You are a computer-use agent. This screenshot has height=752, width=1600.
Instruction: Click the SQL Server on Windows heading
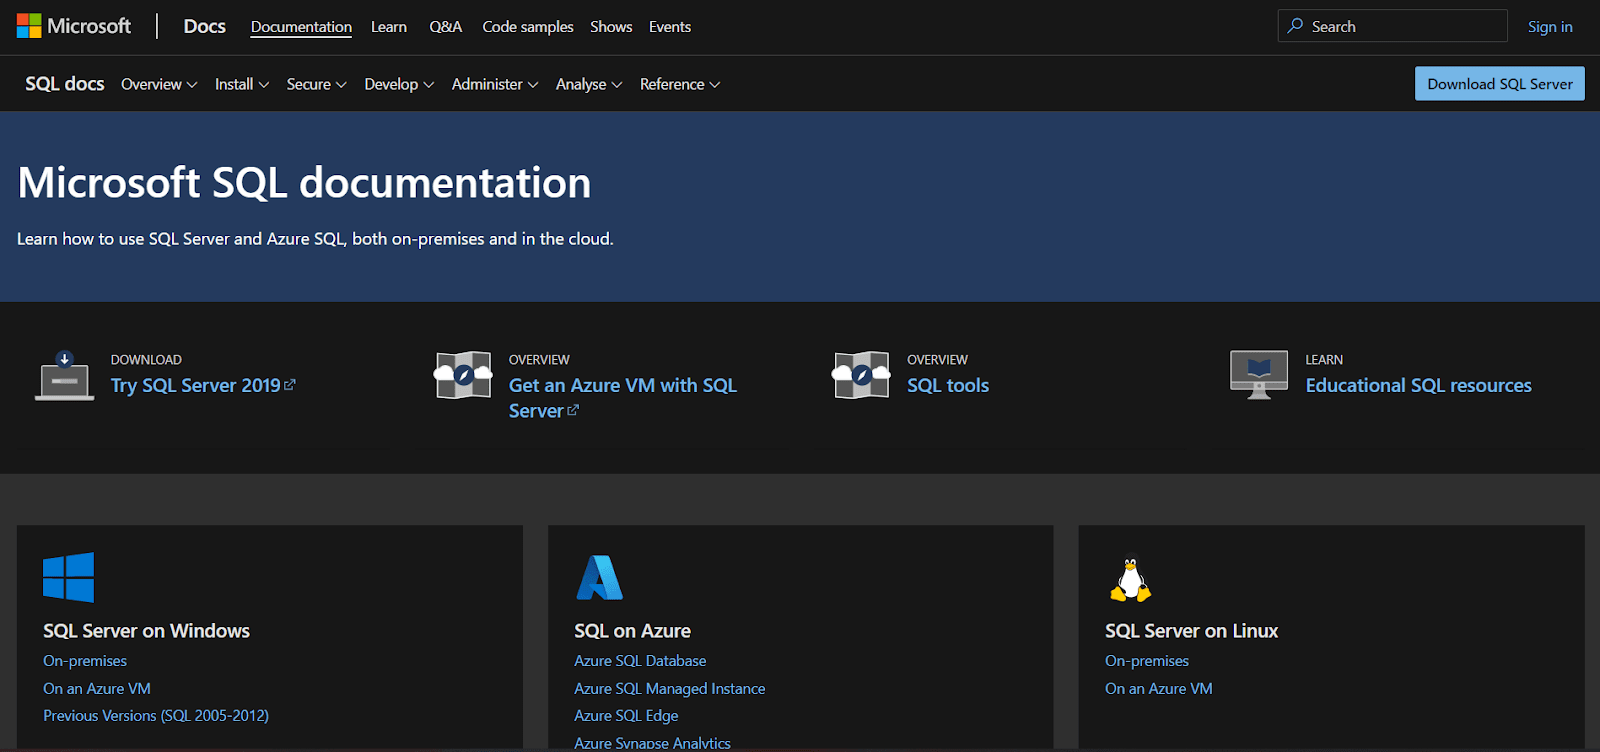coord(147,631)
